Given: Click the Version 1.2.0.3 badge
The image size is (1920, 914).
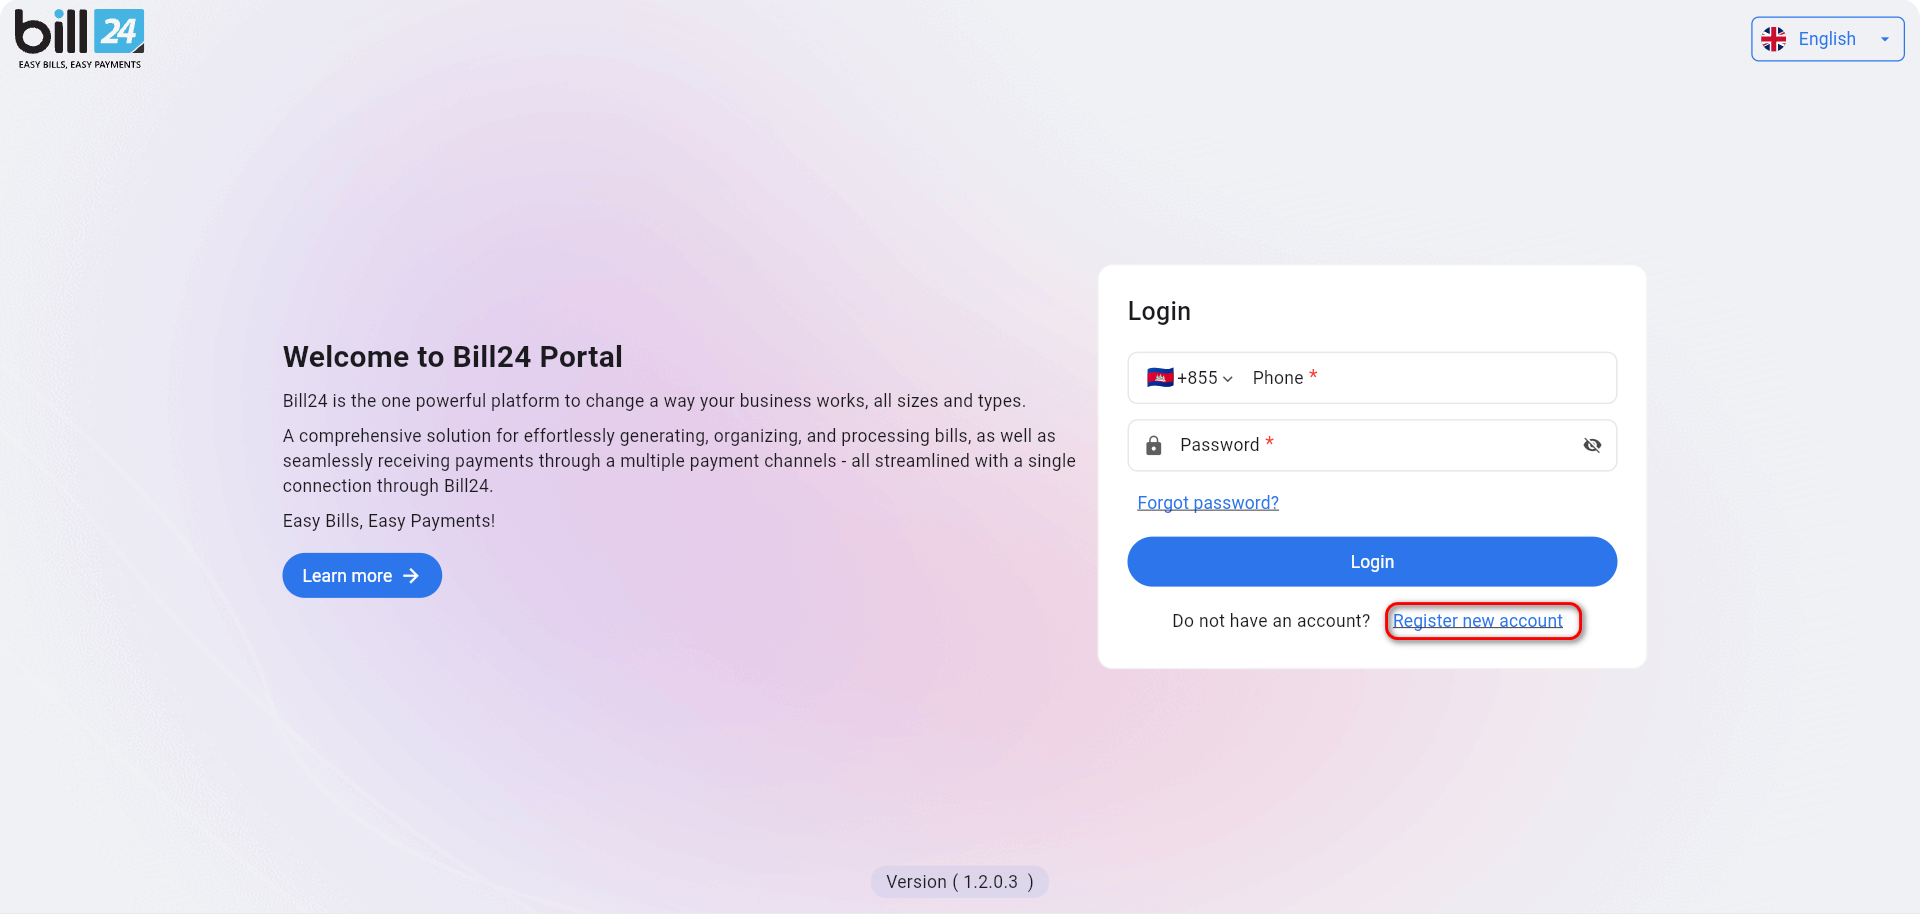Looking at the screenshot, I should 960,882.
